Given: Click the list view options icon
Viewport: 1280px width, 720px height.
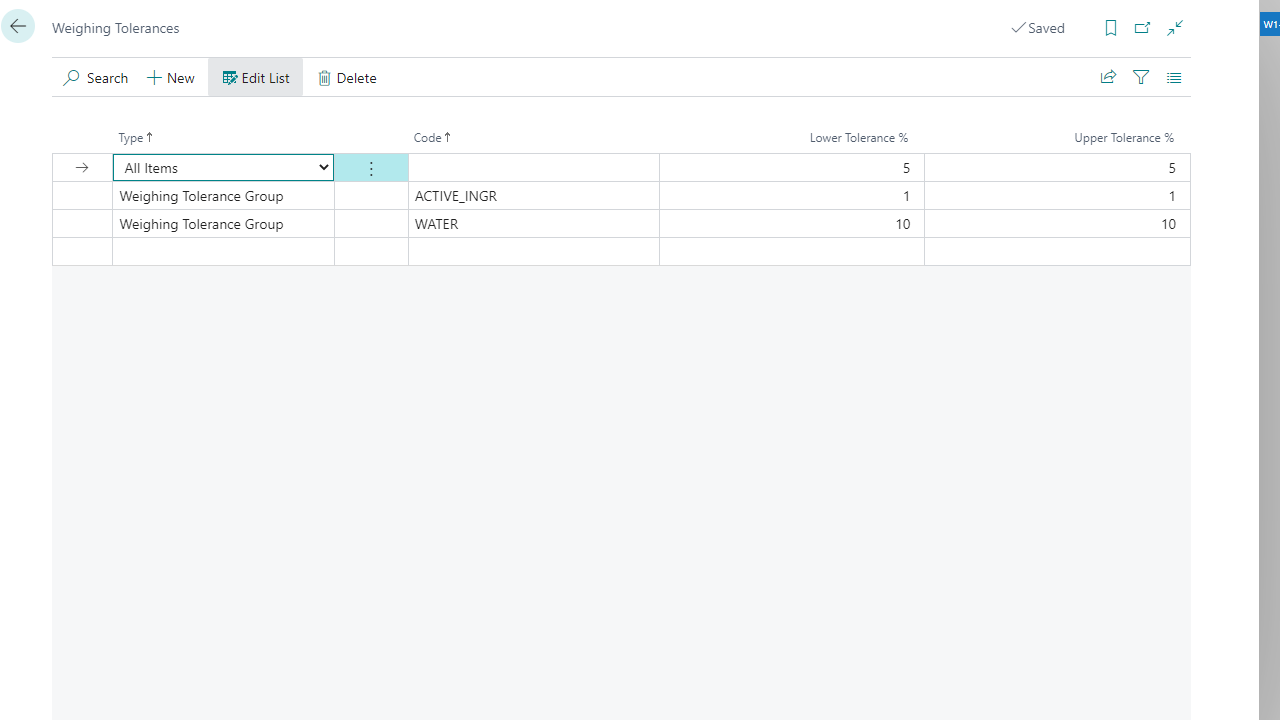Looking at the screenshot, I should 1174,77.
